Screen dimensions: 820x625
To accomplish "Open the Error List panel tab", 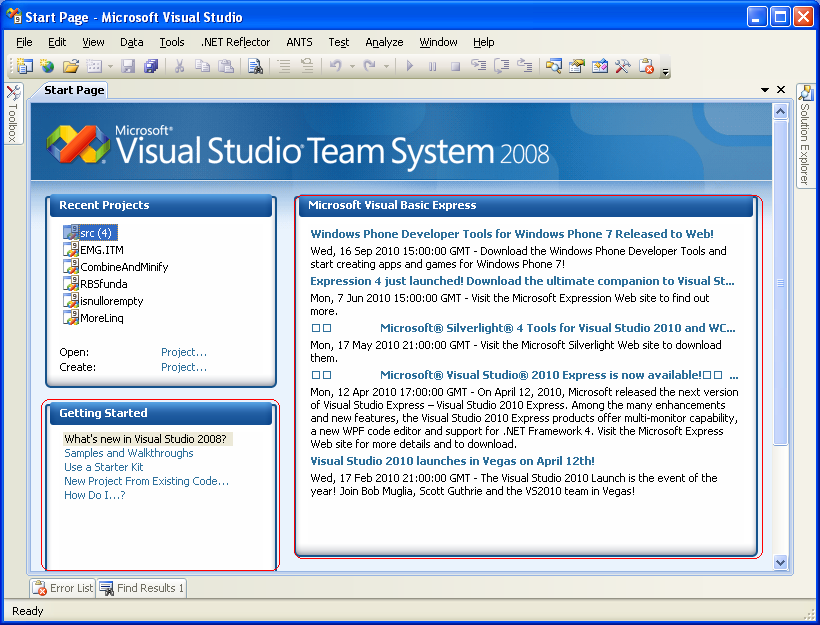I will point(63,588).
